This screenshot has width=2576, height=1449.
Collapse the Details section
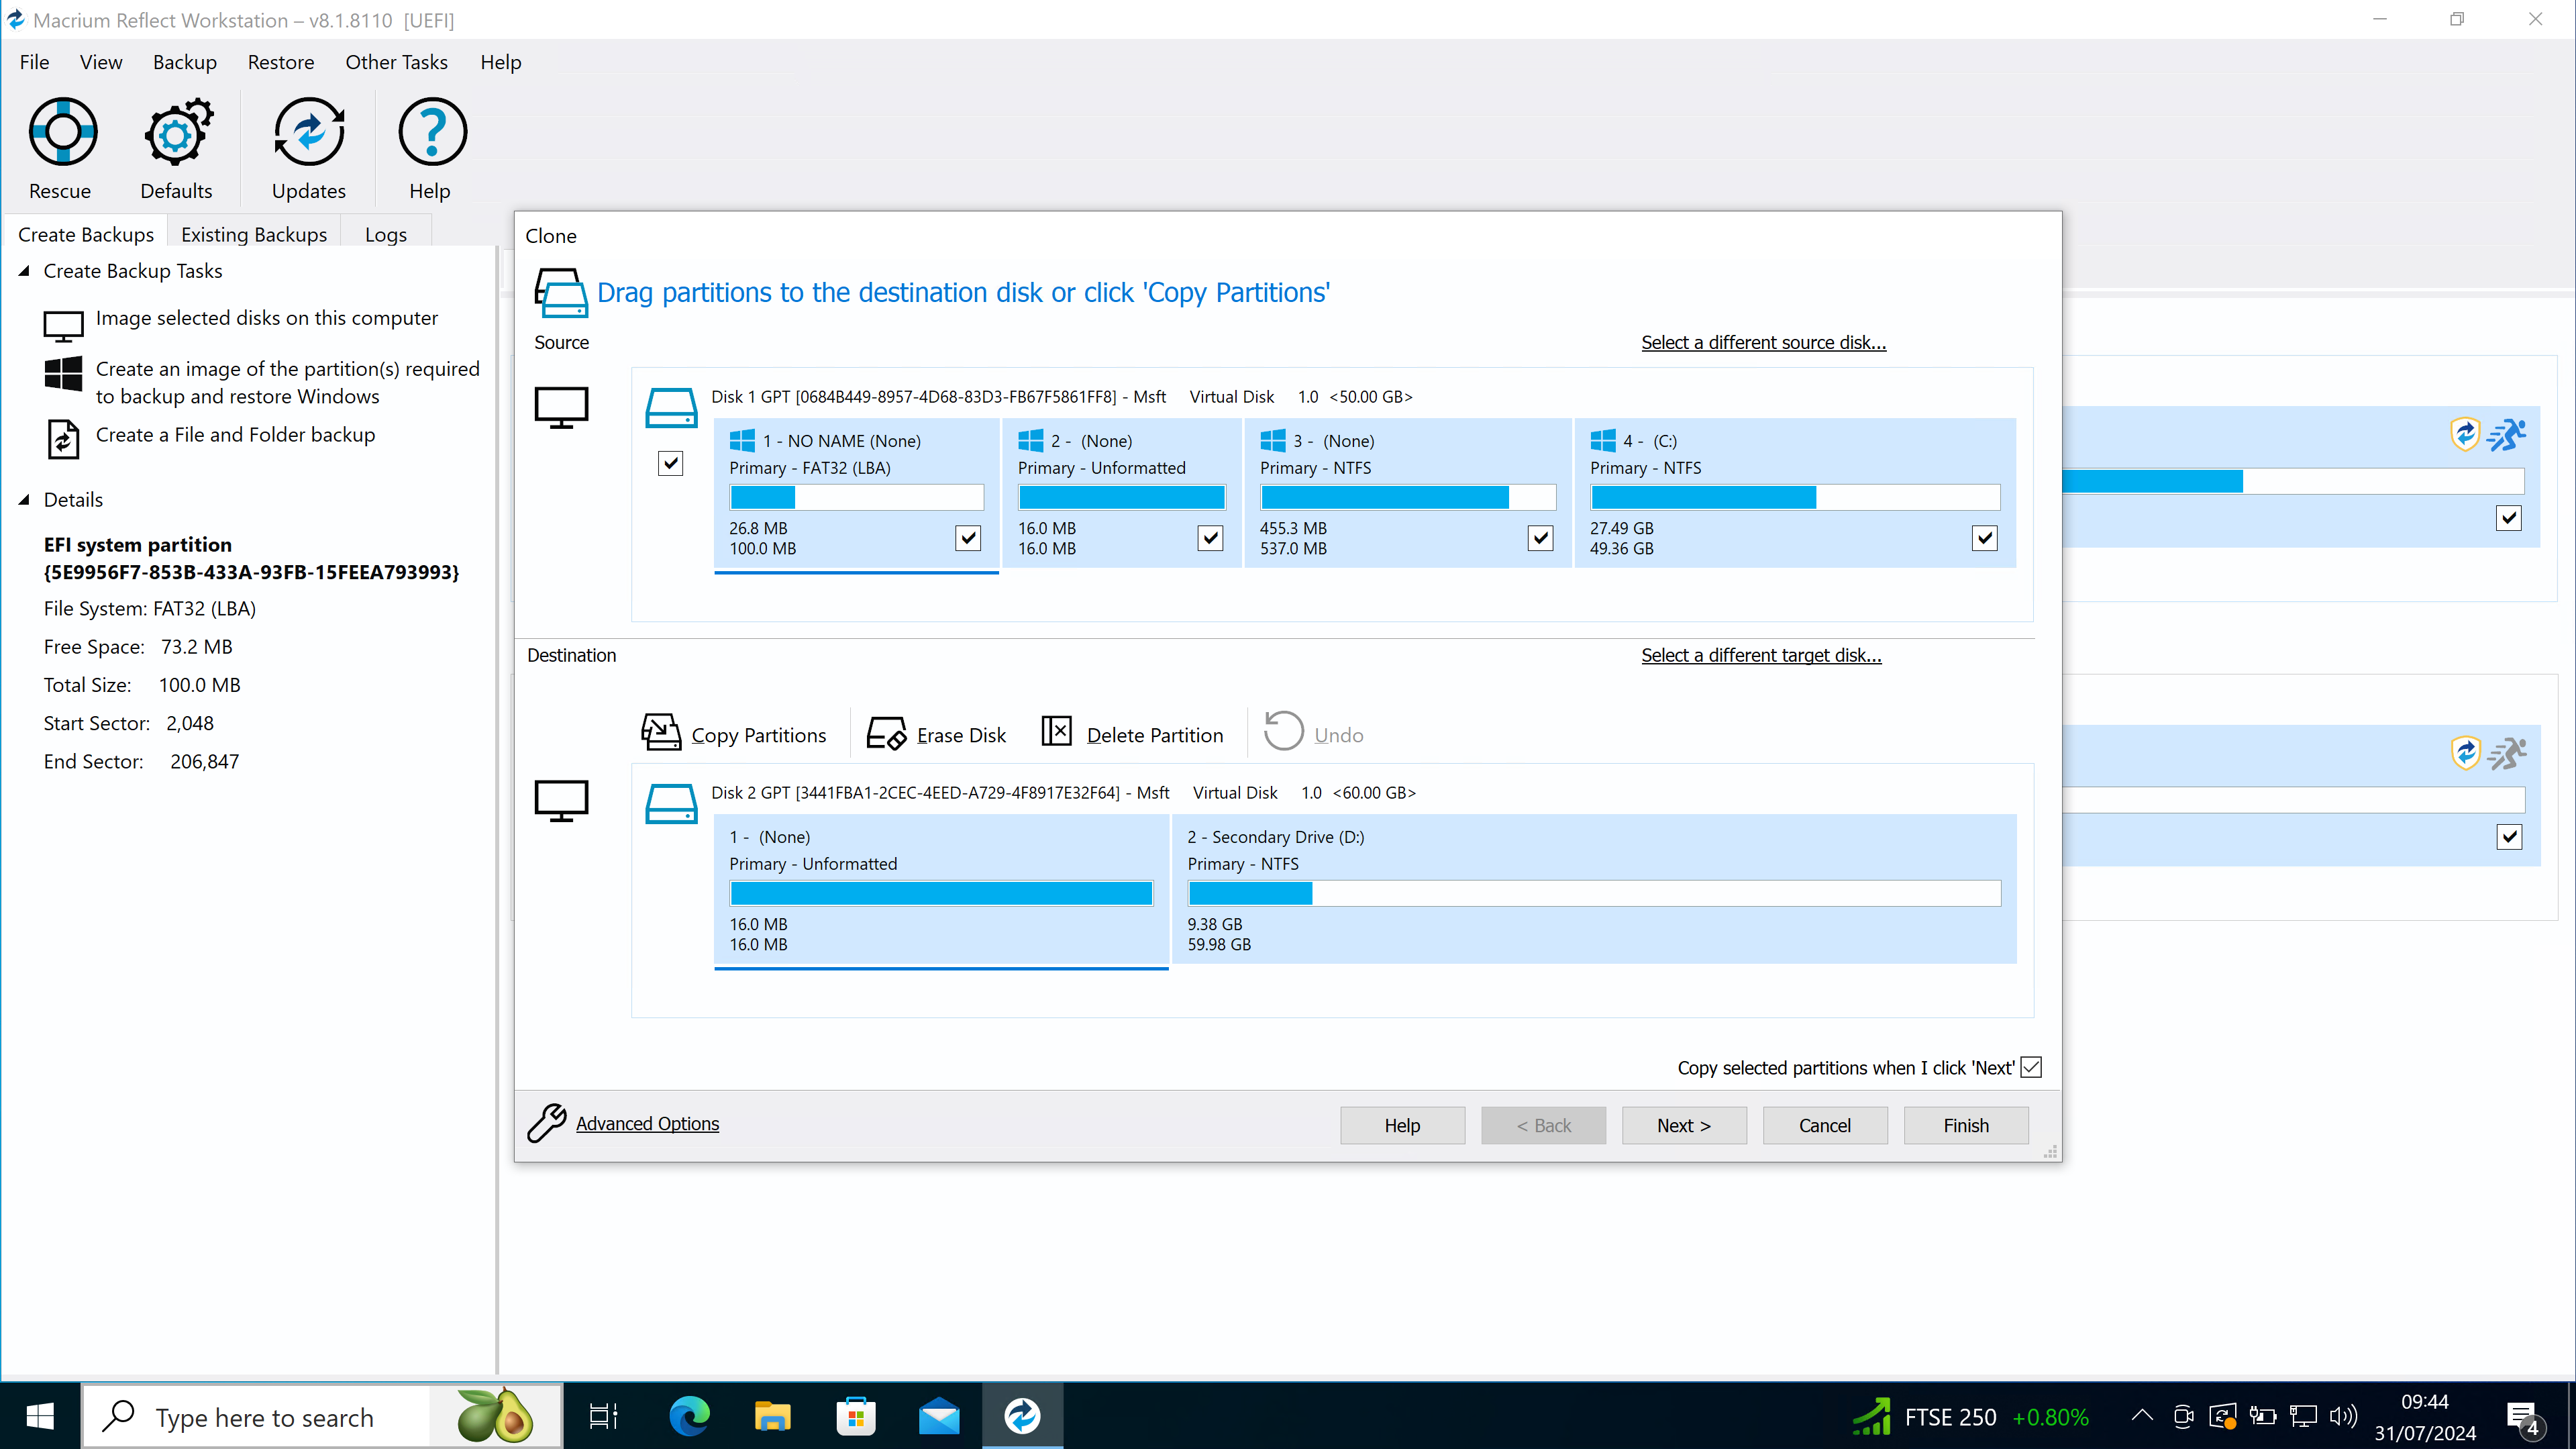click(24, 499)
